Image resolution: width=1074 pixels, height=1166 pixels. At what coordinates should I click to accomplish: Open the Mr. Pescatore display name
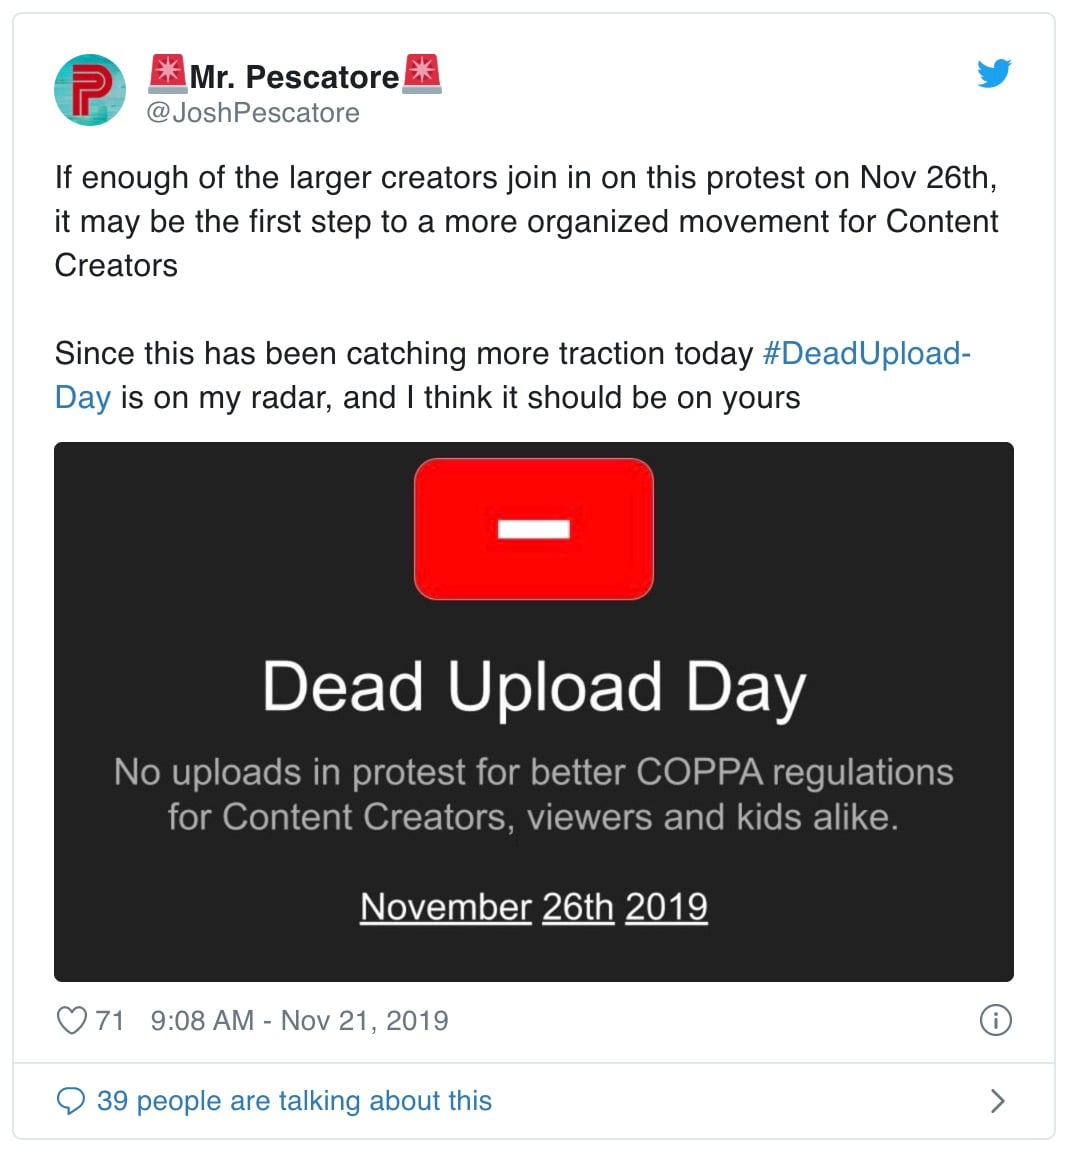point(295,77)
